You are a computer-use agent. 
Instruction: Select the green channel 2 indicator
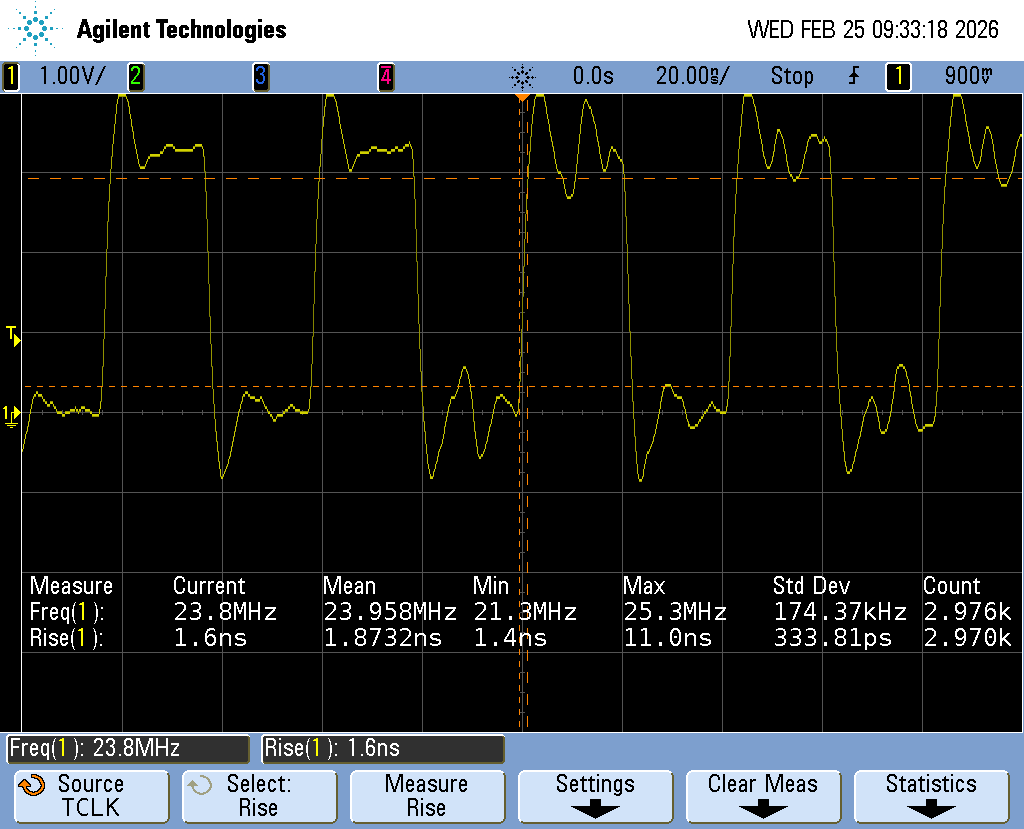[x=135, y=76]
